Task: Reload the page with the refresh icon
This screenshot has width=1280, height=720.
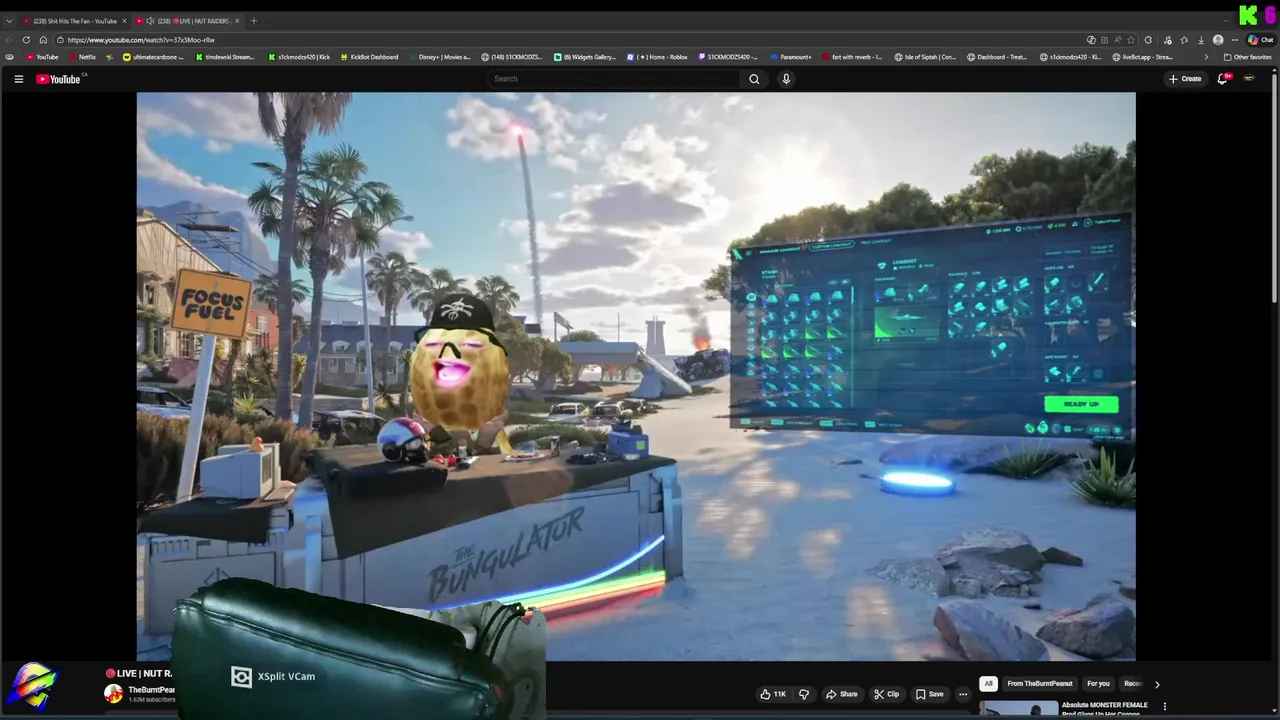Action: click(x=26, y=40)
